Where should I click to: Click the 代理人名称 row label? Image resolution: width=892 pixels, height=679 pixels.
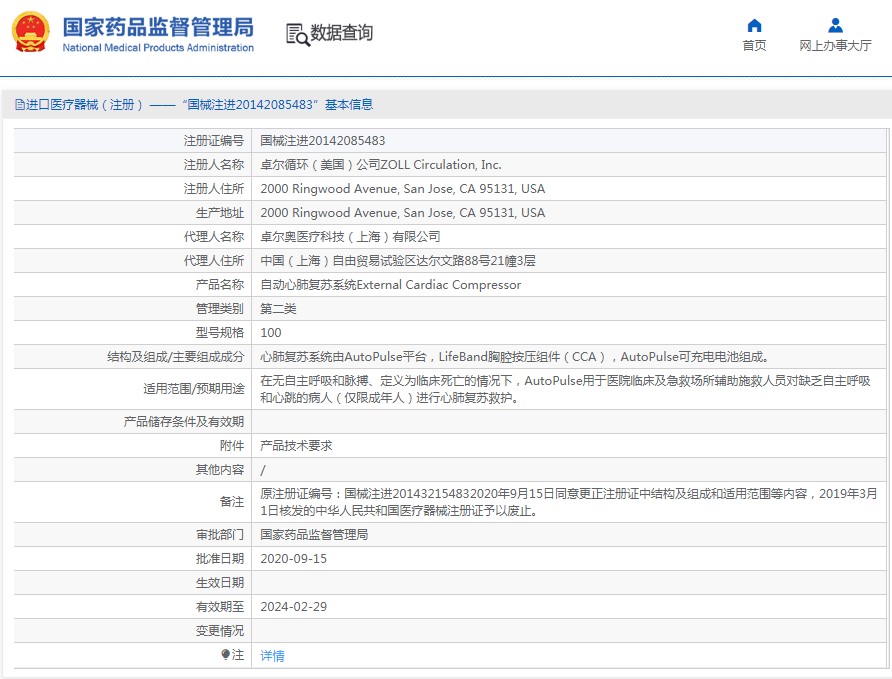pyautogui.click(x=214, y=237)
